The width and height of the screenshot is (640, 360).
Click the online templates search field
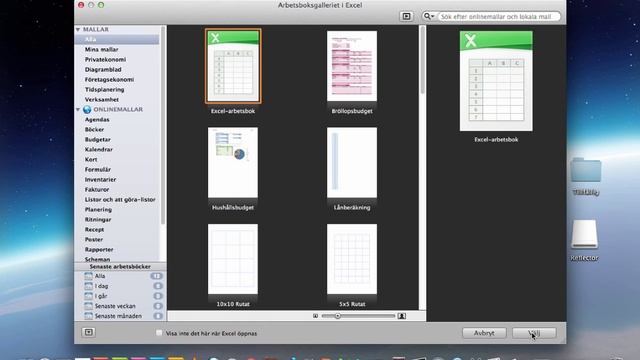(498, 16)
